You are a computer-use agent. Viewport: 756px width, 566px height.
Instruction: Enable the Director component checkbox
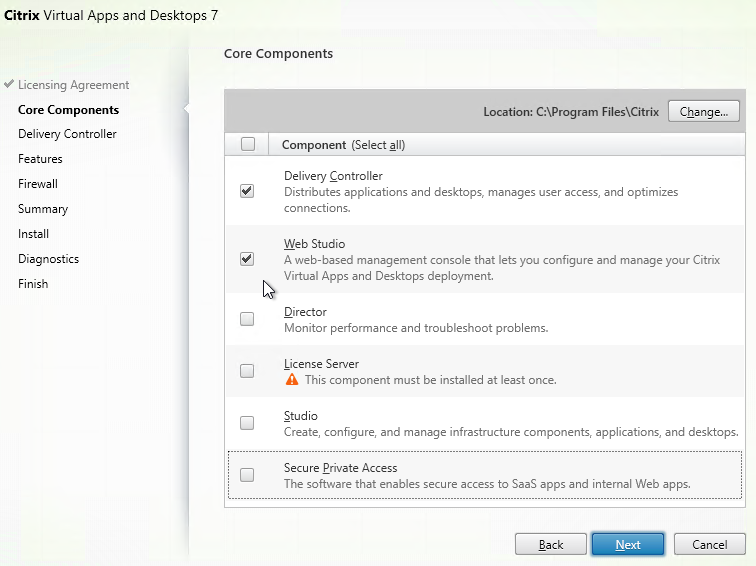(247, 319)
